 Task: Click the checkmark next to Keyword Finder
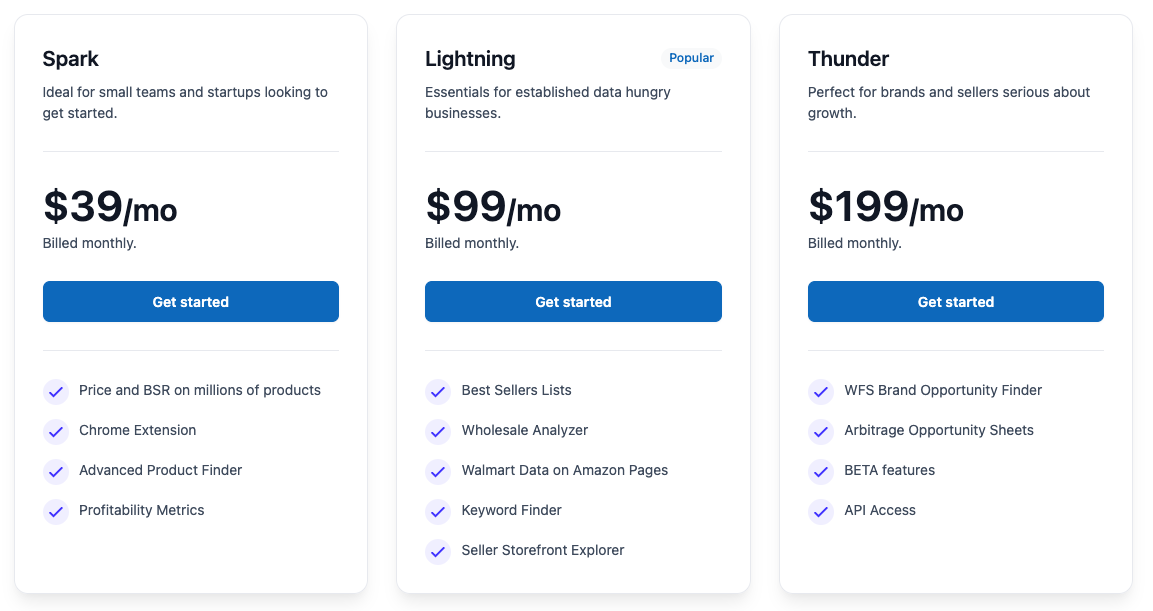tap(438, 511)
